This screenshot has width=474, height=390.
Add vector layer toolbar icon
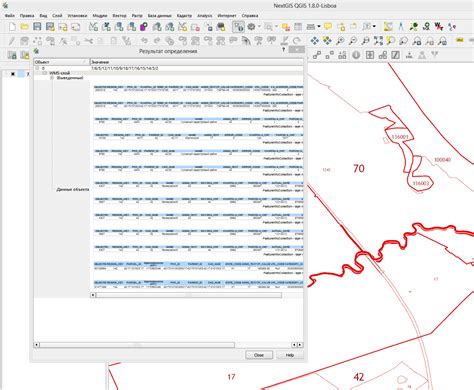click(93, 27)
